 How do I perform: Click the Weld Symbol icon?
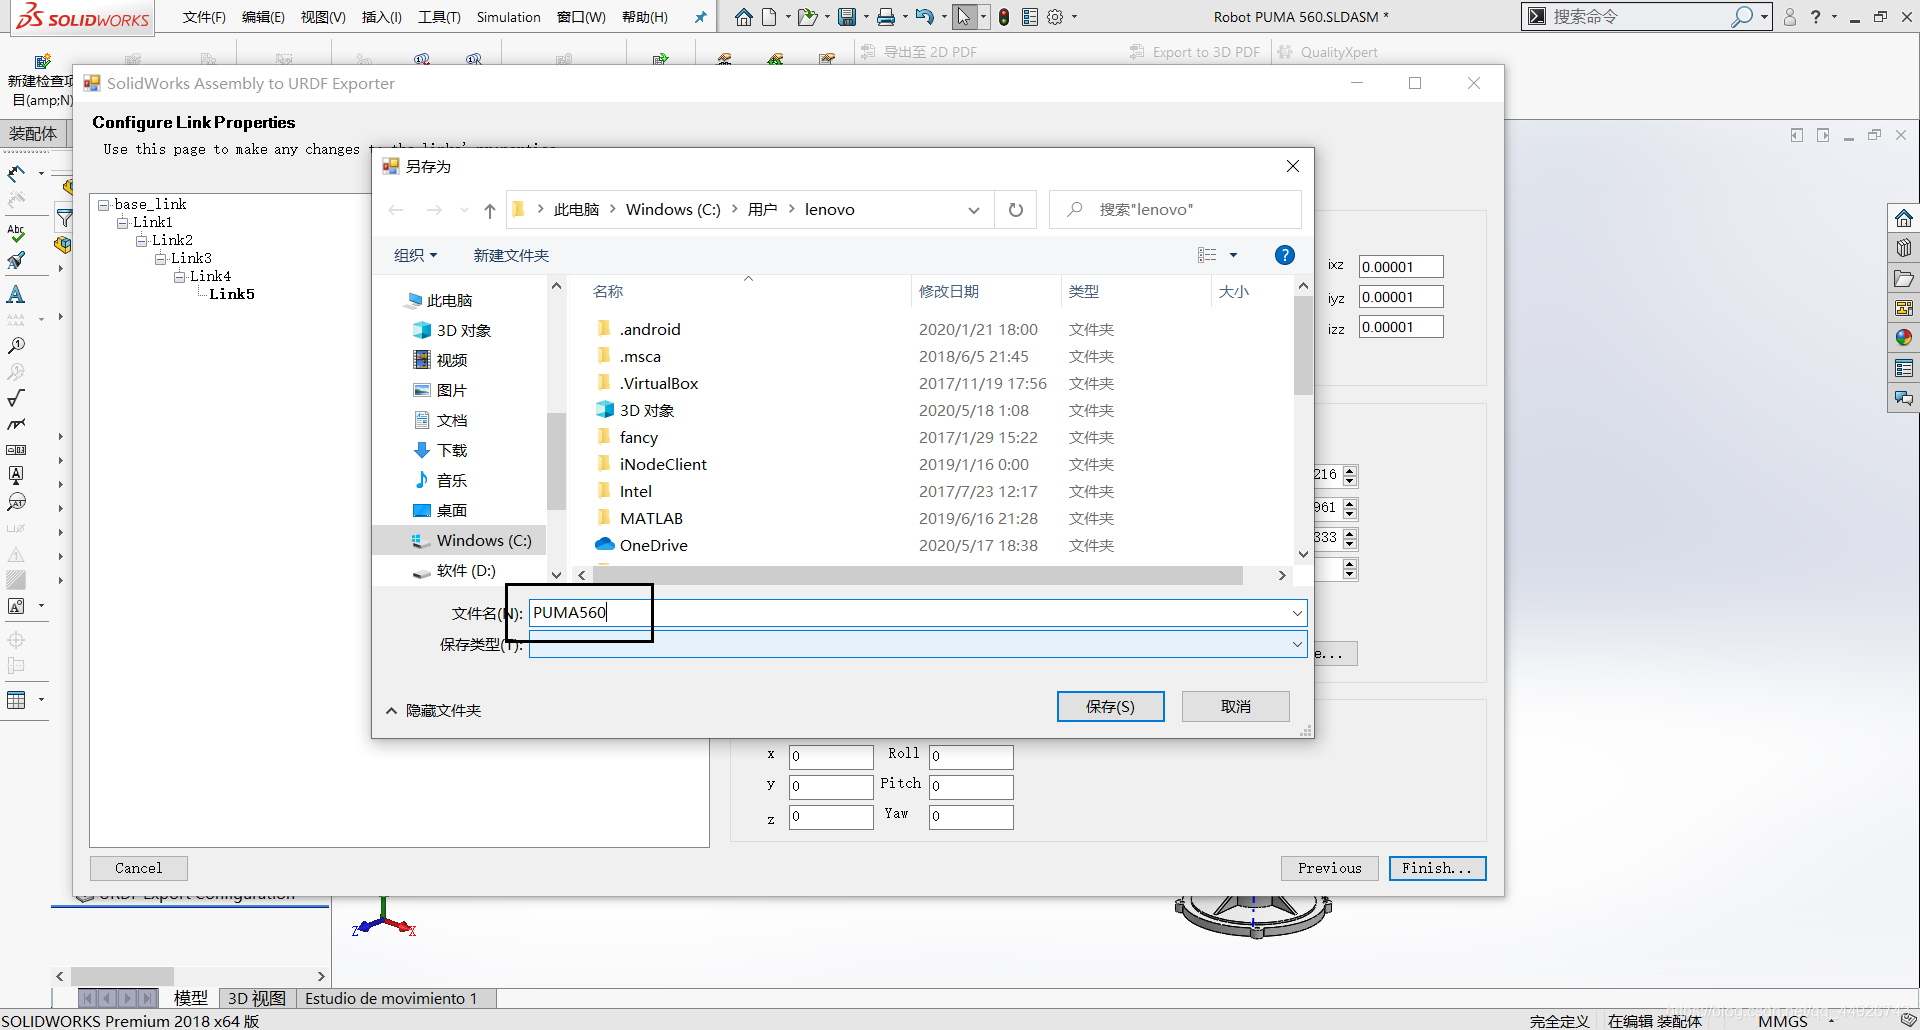coord(16,424)
